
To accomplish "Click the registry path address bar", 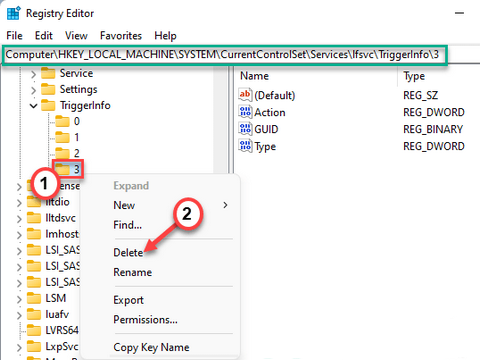I will (x=225, y=54).
